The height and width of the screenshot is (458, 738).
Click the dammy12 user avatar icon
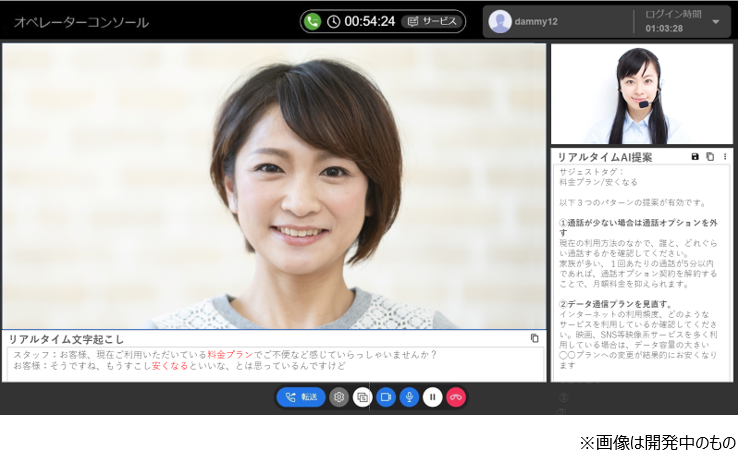pyautogui.click(x=499, y=22)
